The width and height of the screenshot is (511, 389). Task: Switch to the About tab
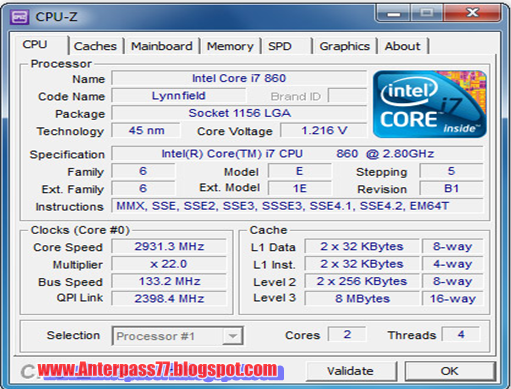[403, 46]
